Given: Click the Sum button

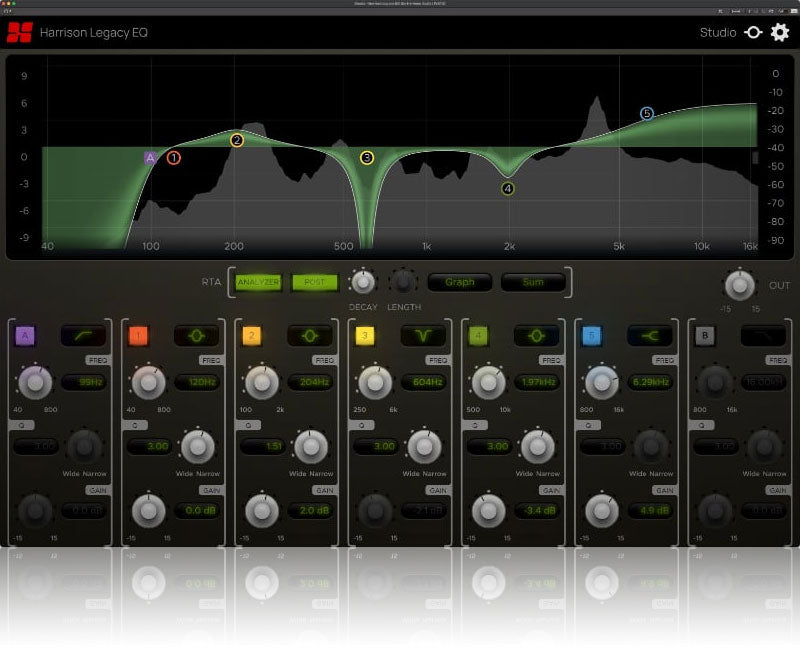Looking at the screenshot, I should 533,282.
